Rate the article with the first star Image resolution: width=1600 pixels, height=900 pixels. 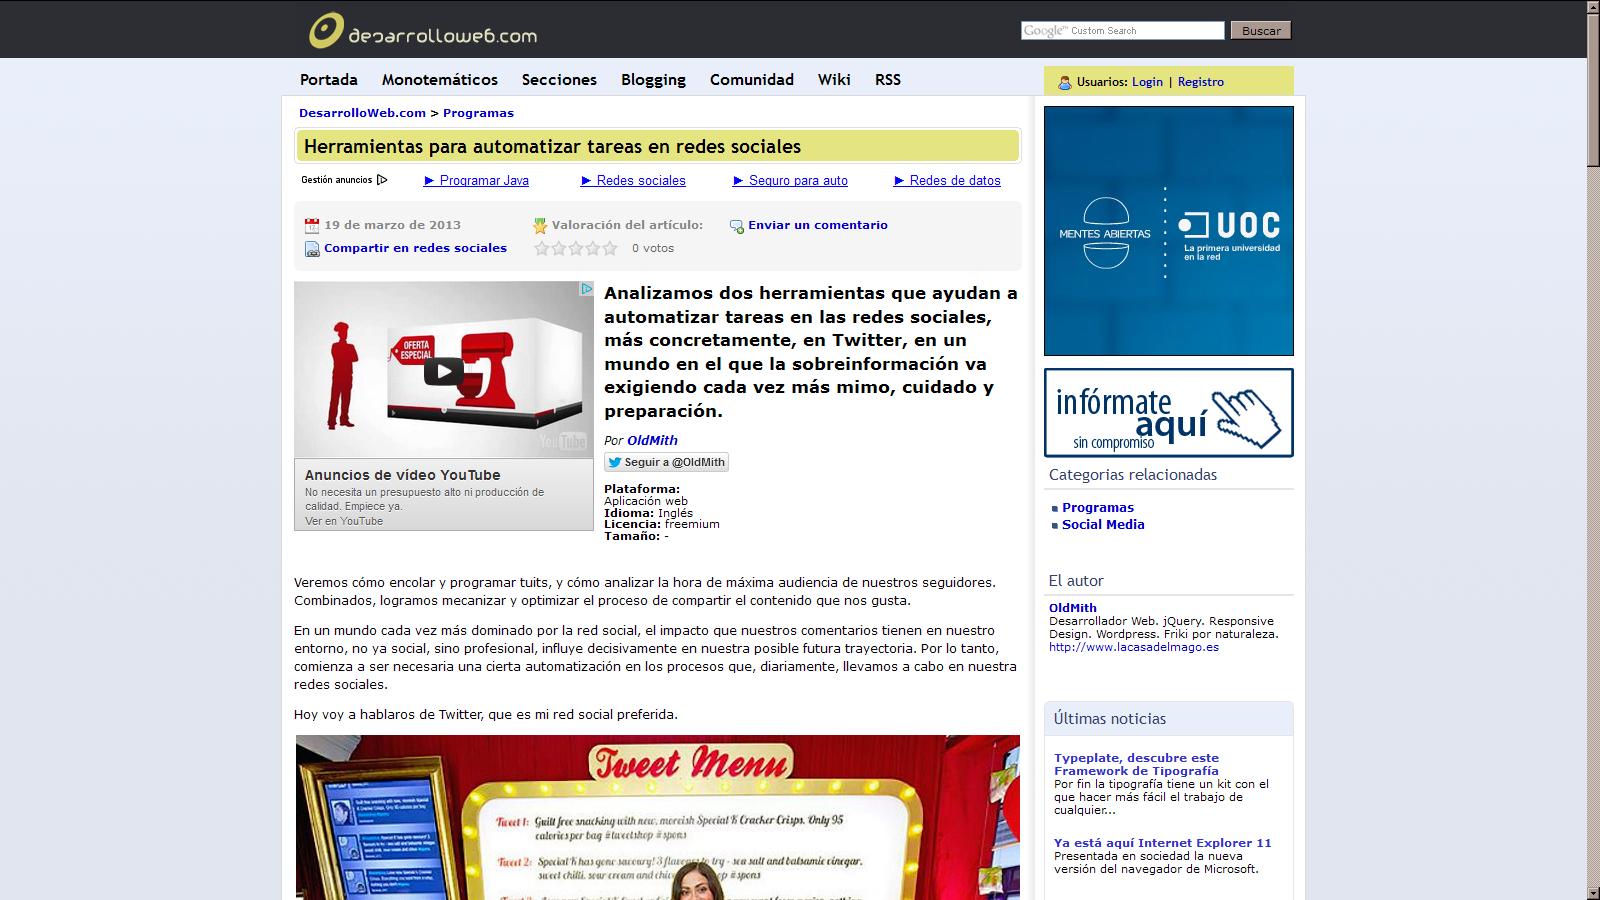pyautogui.click(x=542, y=248)
